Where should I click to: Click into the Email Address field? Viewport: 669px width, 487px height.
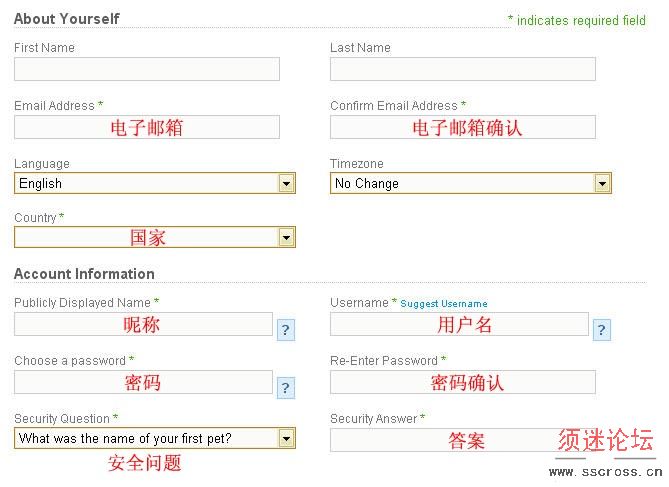pos(147,127)
